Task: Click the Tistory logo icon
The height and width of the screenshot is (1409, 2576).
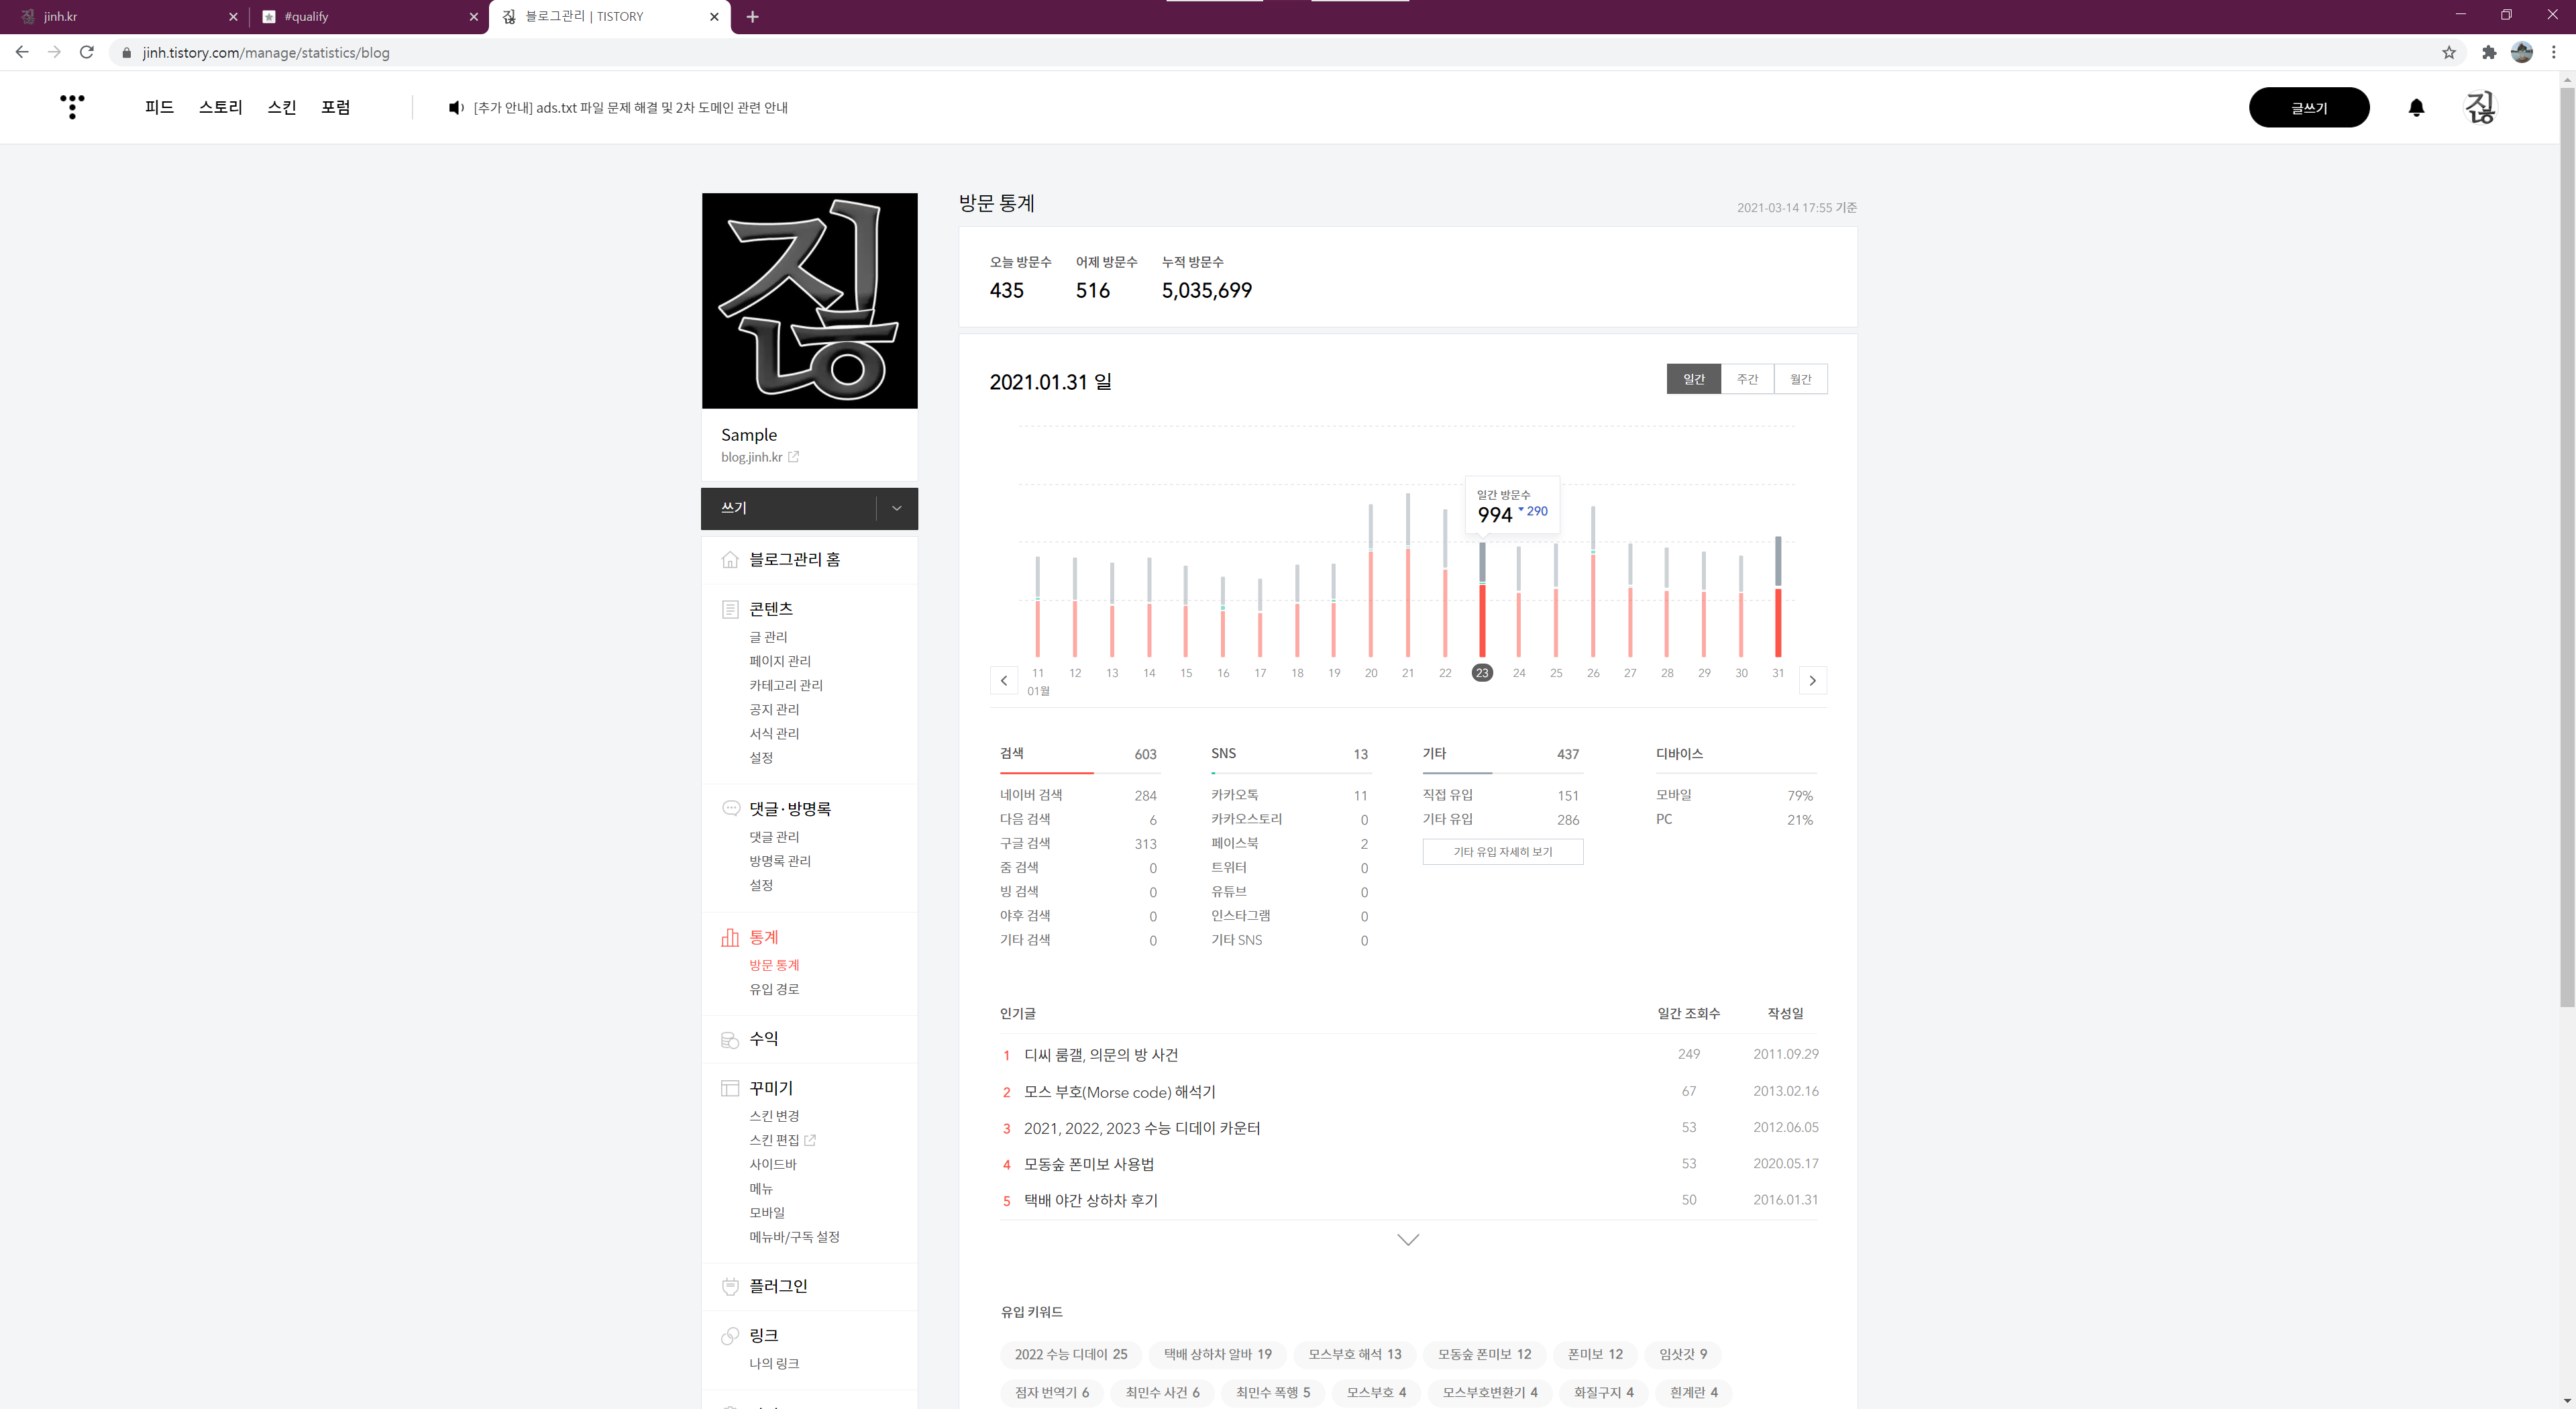Action: 72,106
